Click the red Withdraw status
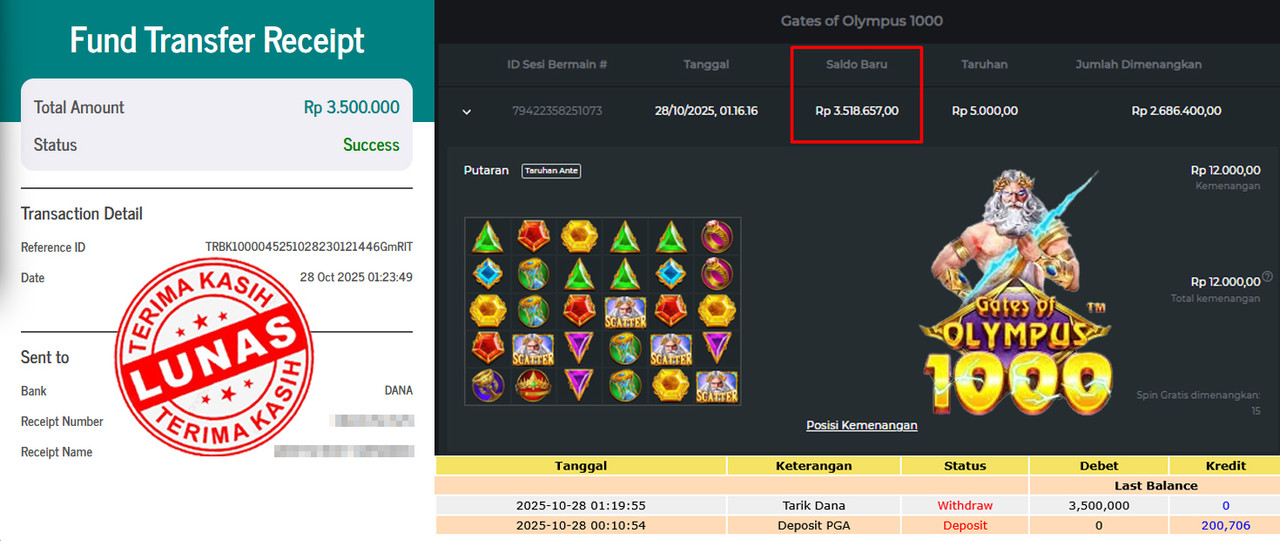The width and height of the screenshot is (1280, 541). point(965,505)
